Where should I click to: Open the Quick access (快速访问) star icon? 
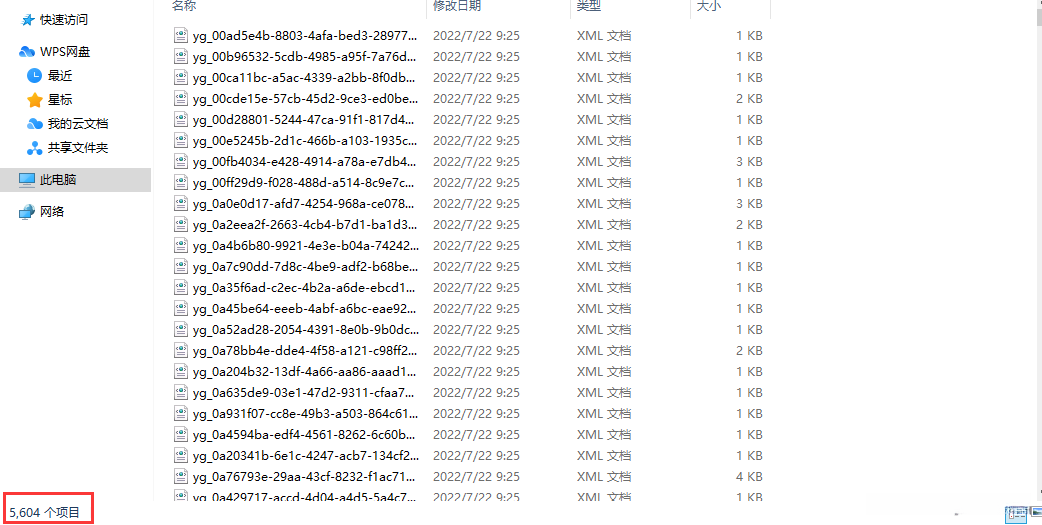(27, 20)
